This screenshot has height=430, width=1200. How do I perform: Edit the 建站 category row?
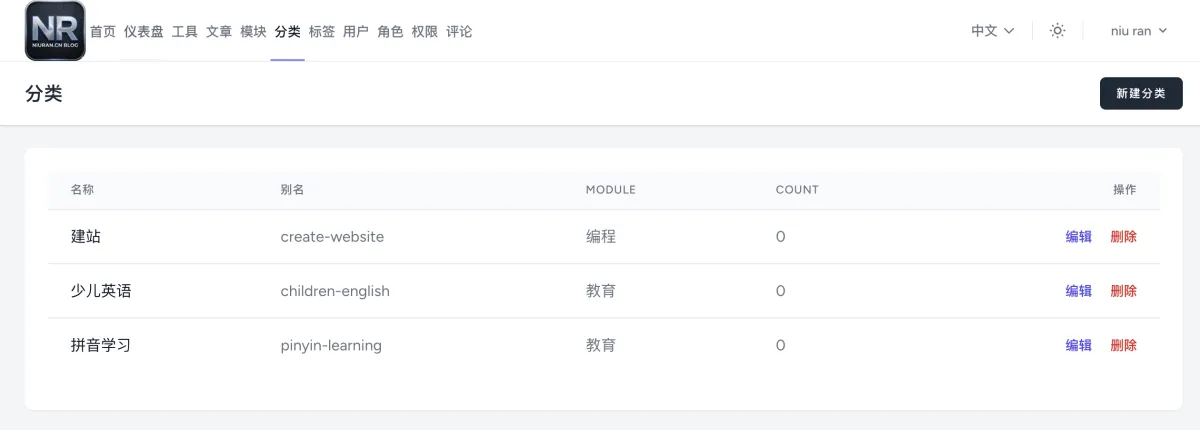click(1078, 237)
